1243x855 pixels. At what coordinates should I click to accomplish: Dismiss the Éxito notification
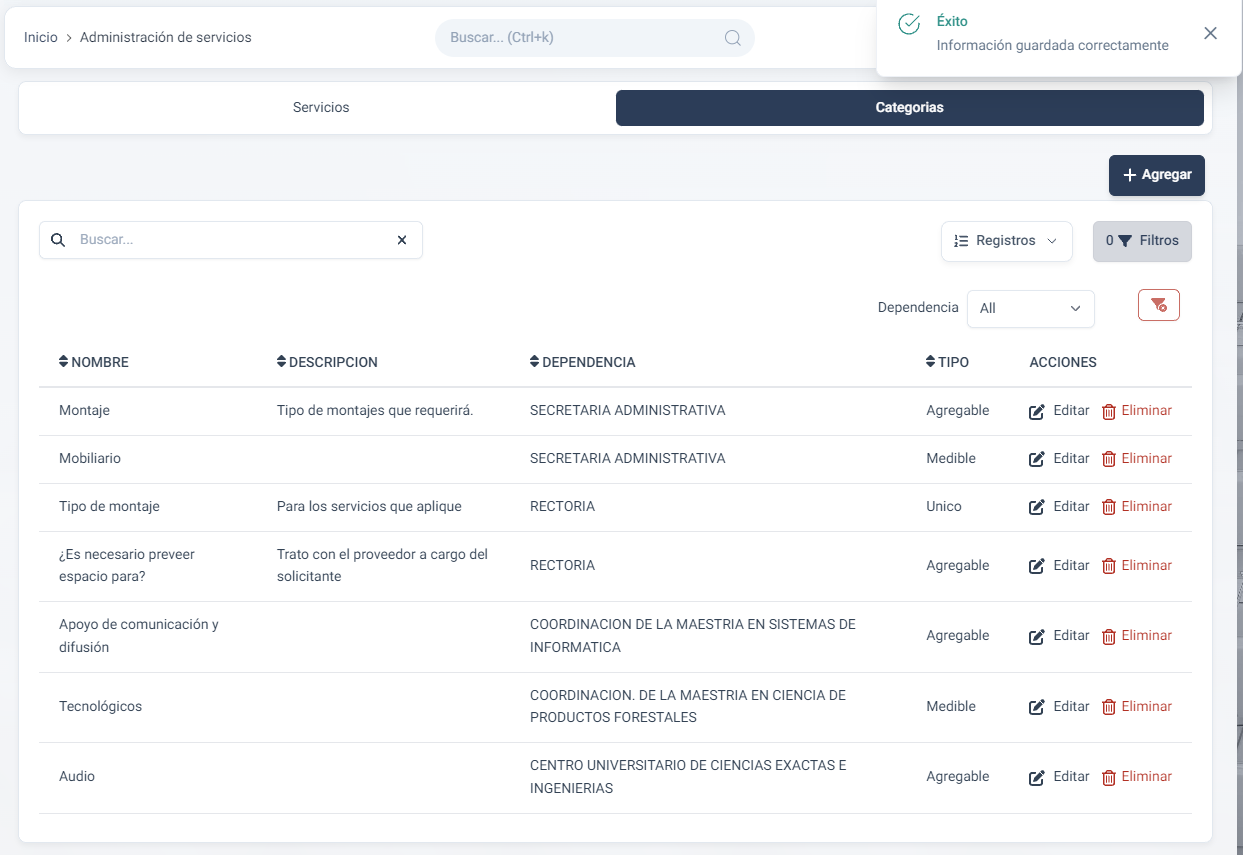[1210, 33]
